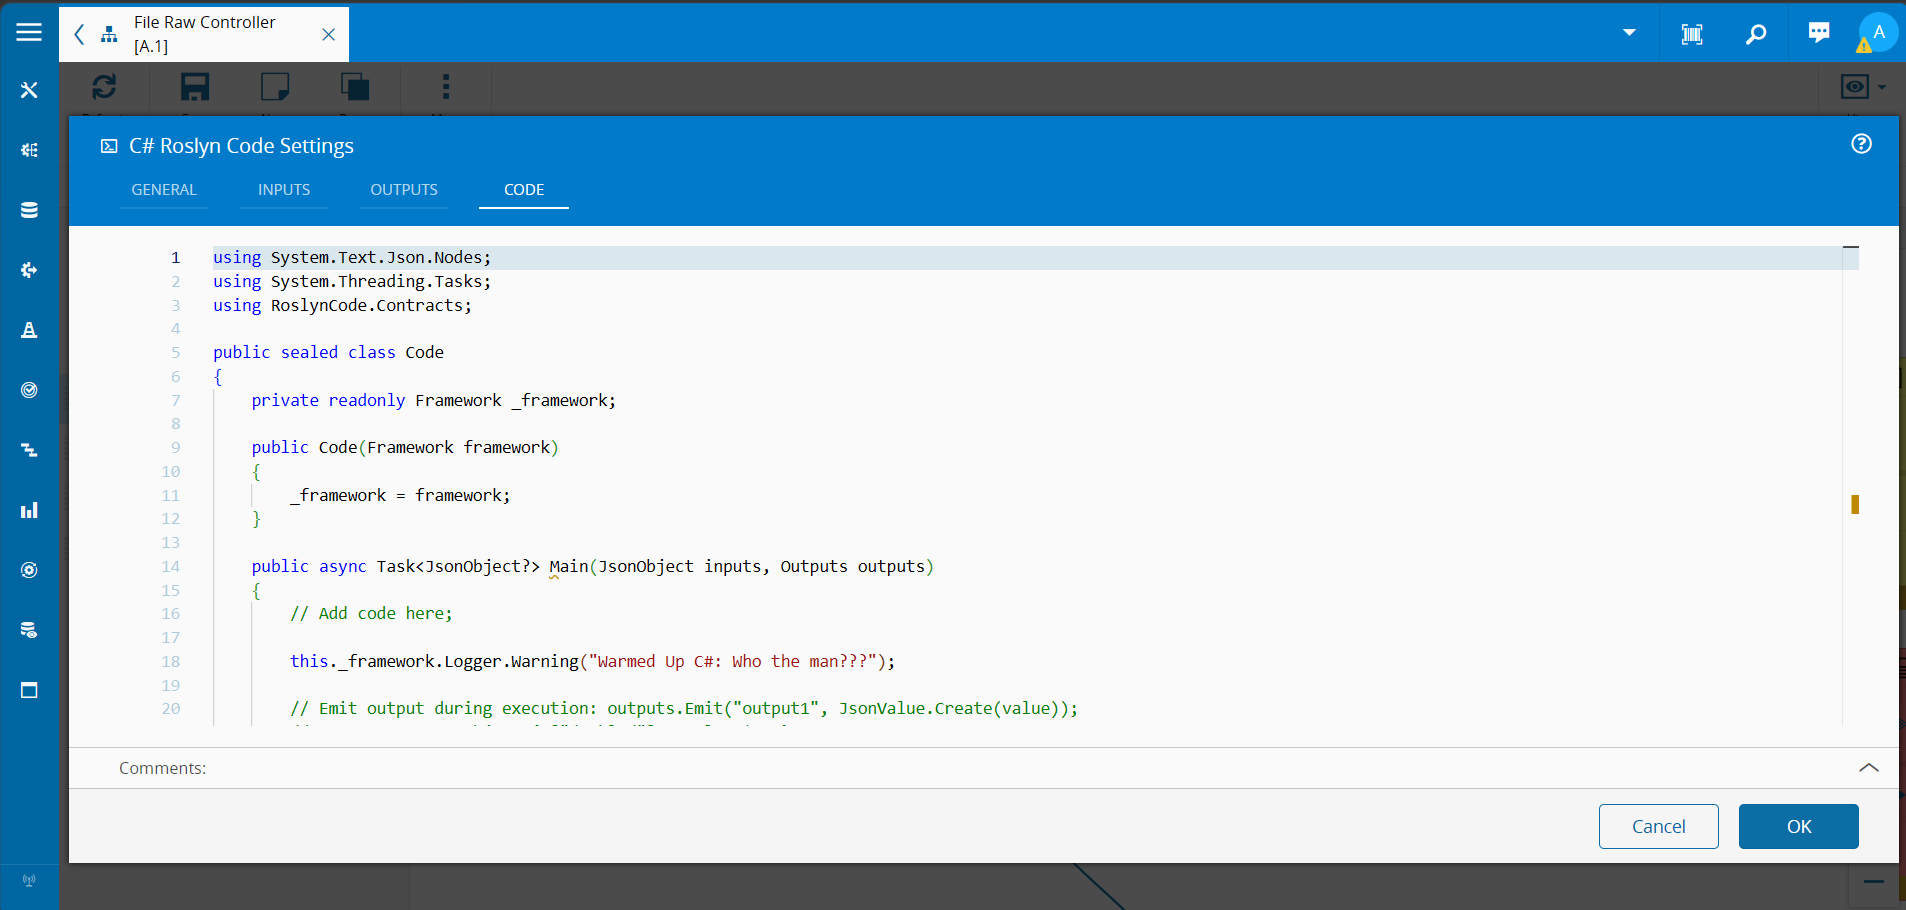Click 'private readonly Framework _framework;' line
The width and height of the screenshot is (1906, 910).
[x=434, y=401]
